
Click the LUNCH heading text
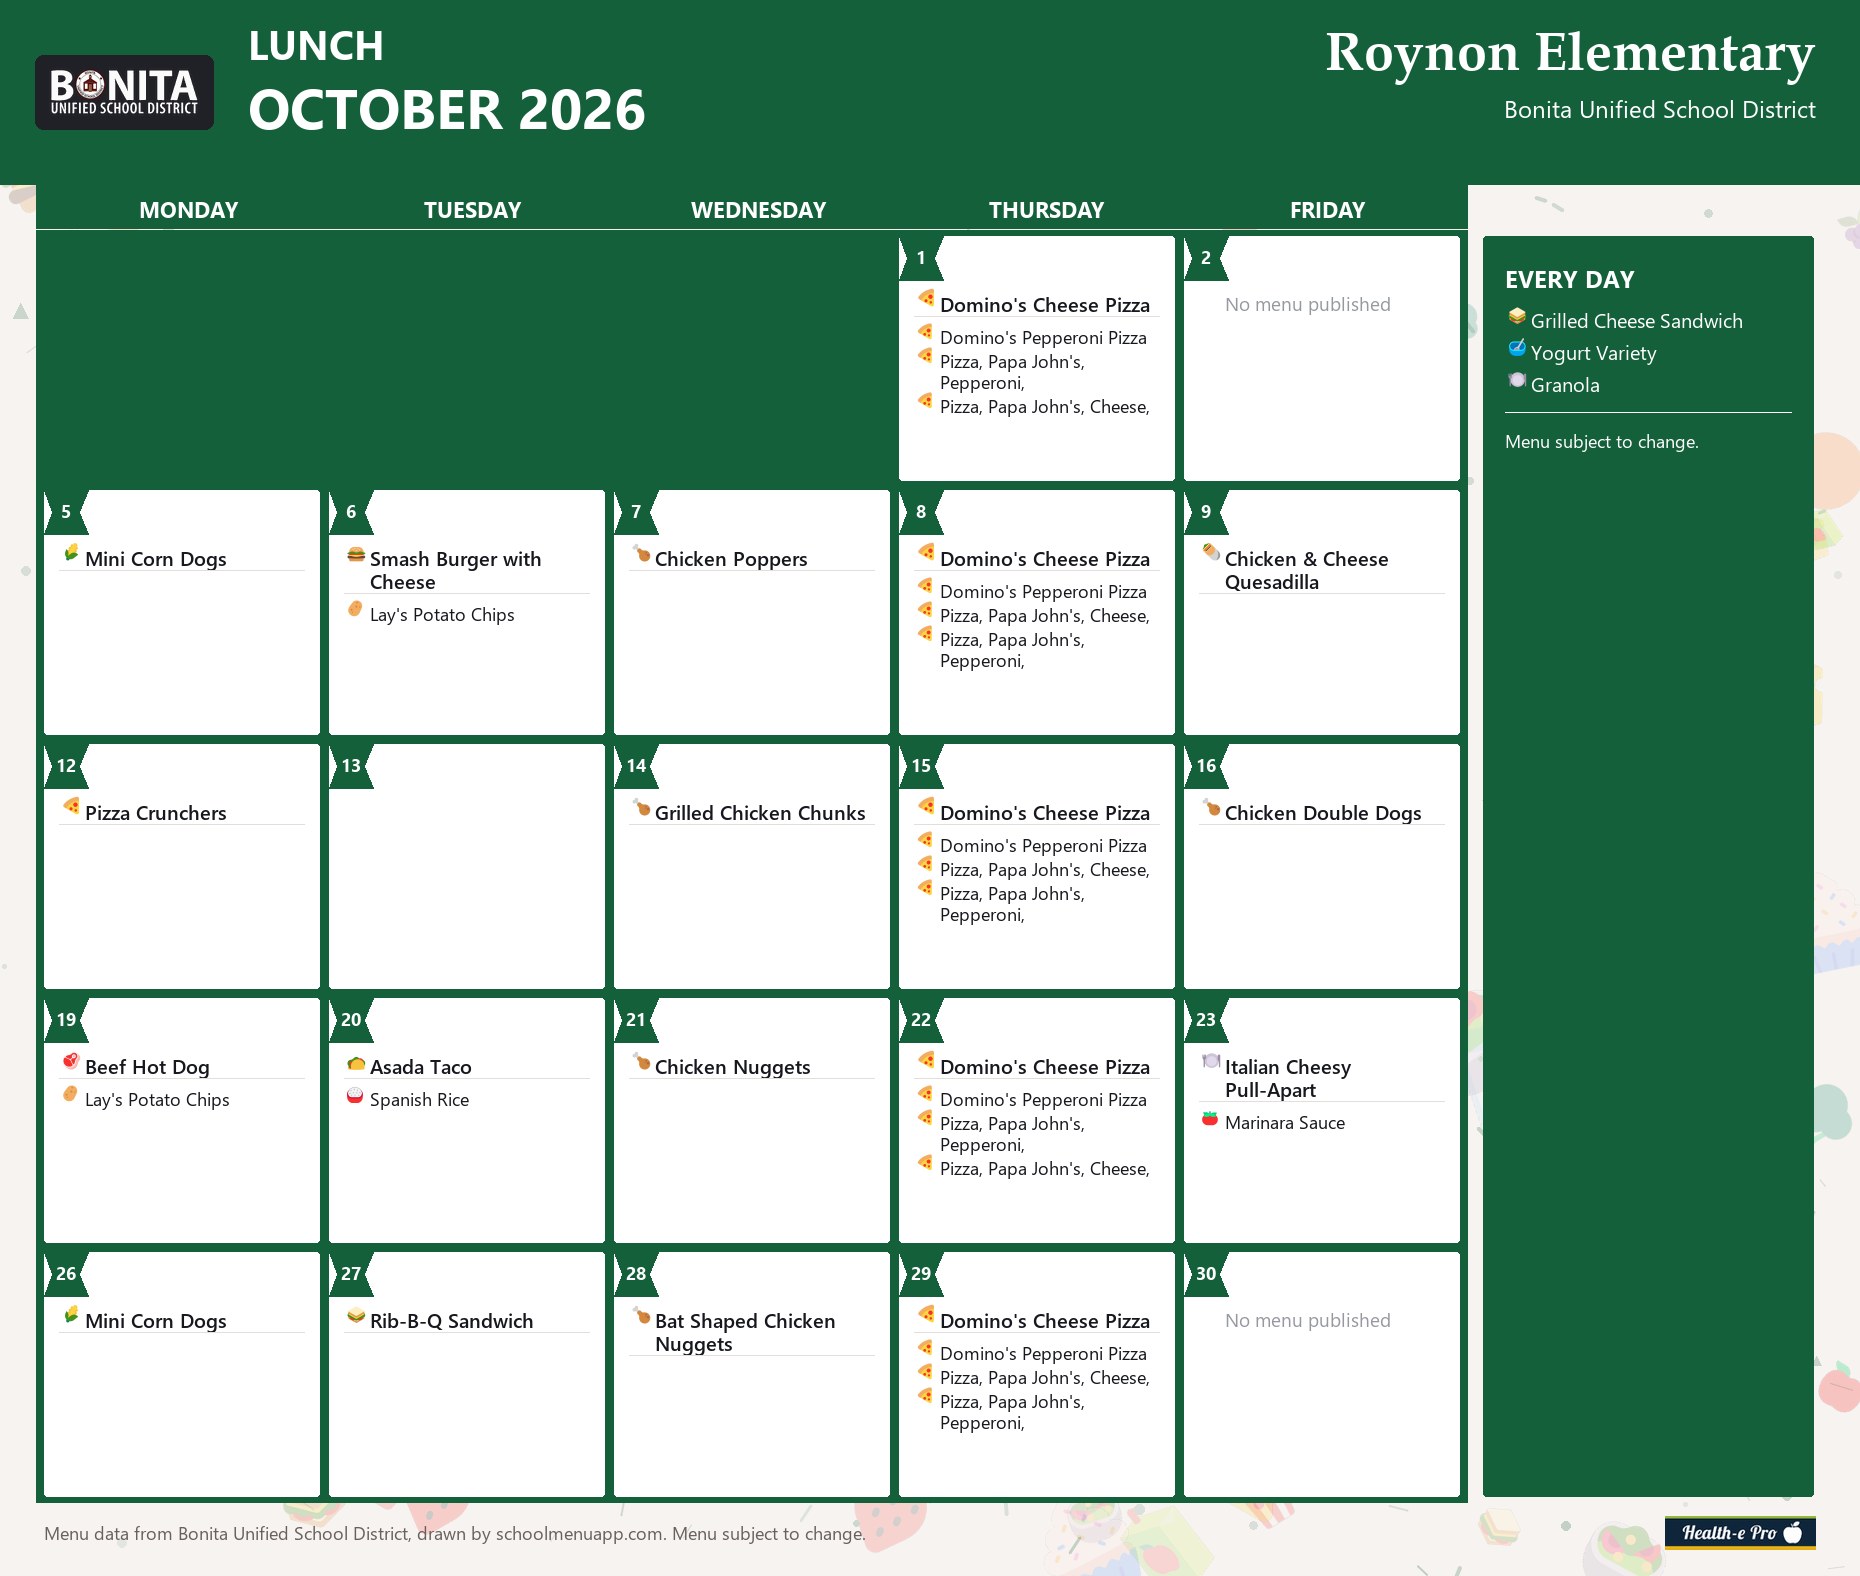click(x=316, y=46)
